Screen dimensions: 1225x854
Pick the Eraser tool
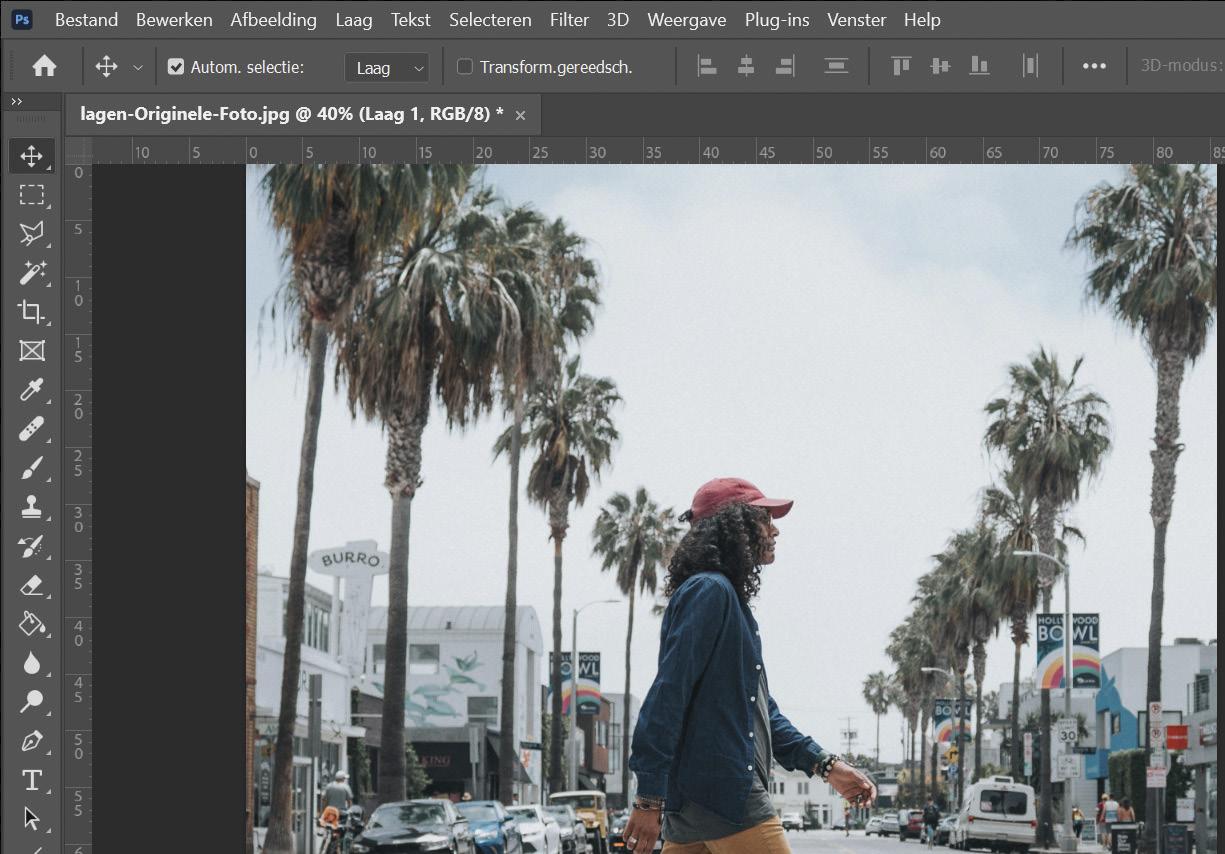(x=32, y=585)
